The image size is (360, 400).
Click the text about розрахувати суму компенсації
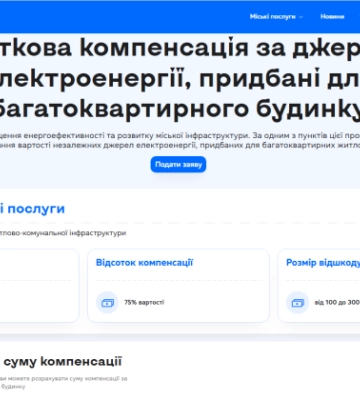point(63,382)
